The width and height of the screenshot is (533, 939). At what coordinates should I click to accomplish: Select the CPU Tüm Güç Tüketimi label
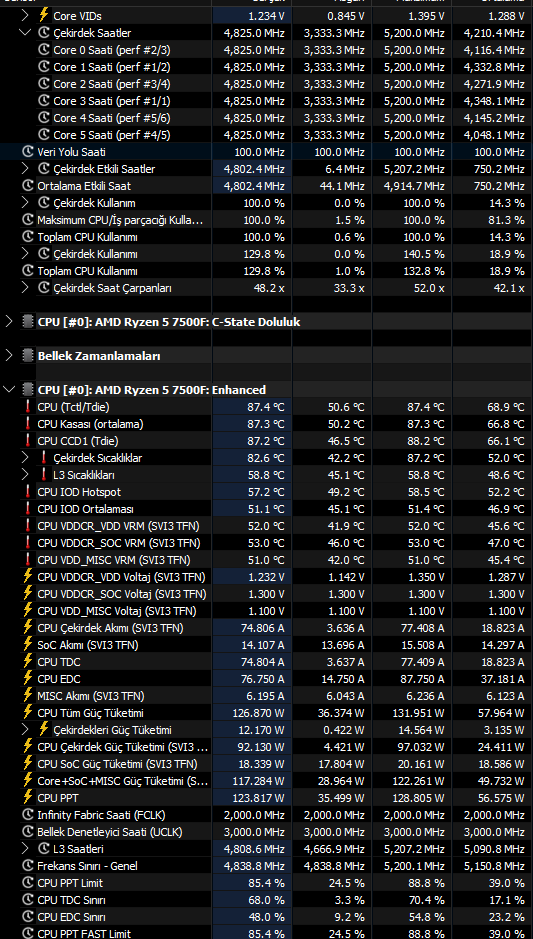[90, 713]
